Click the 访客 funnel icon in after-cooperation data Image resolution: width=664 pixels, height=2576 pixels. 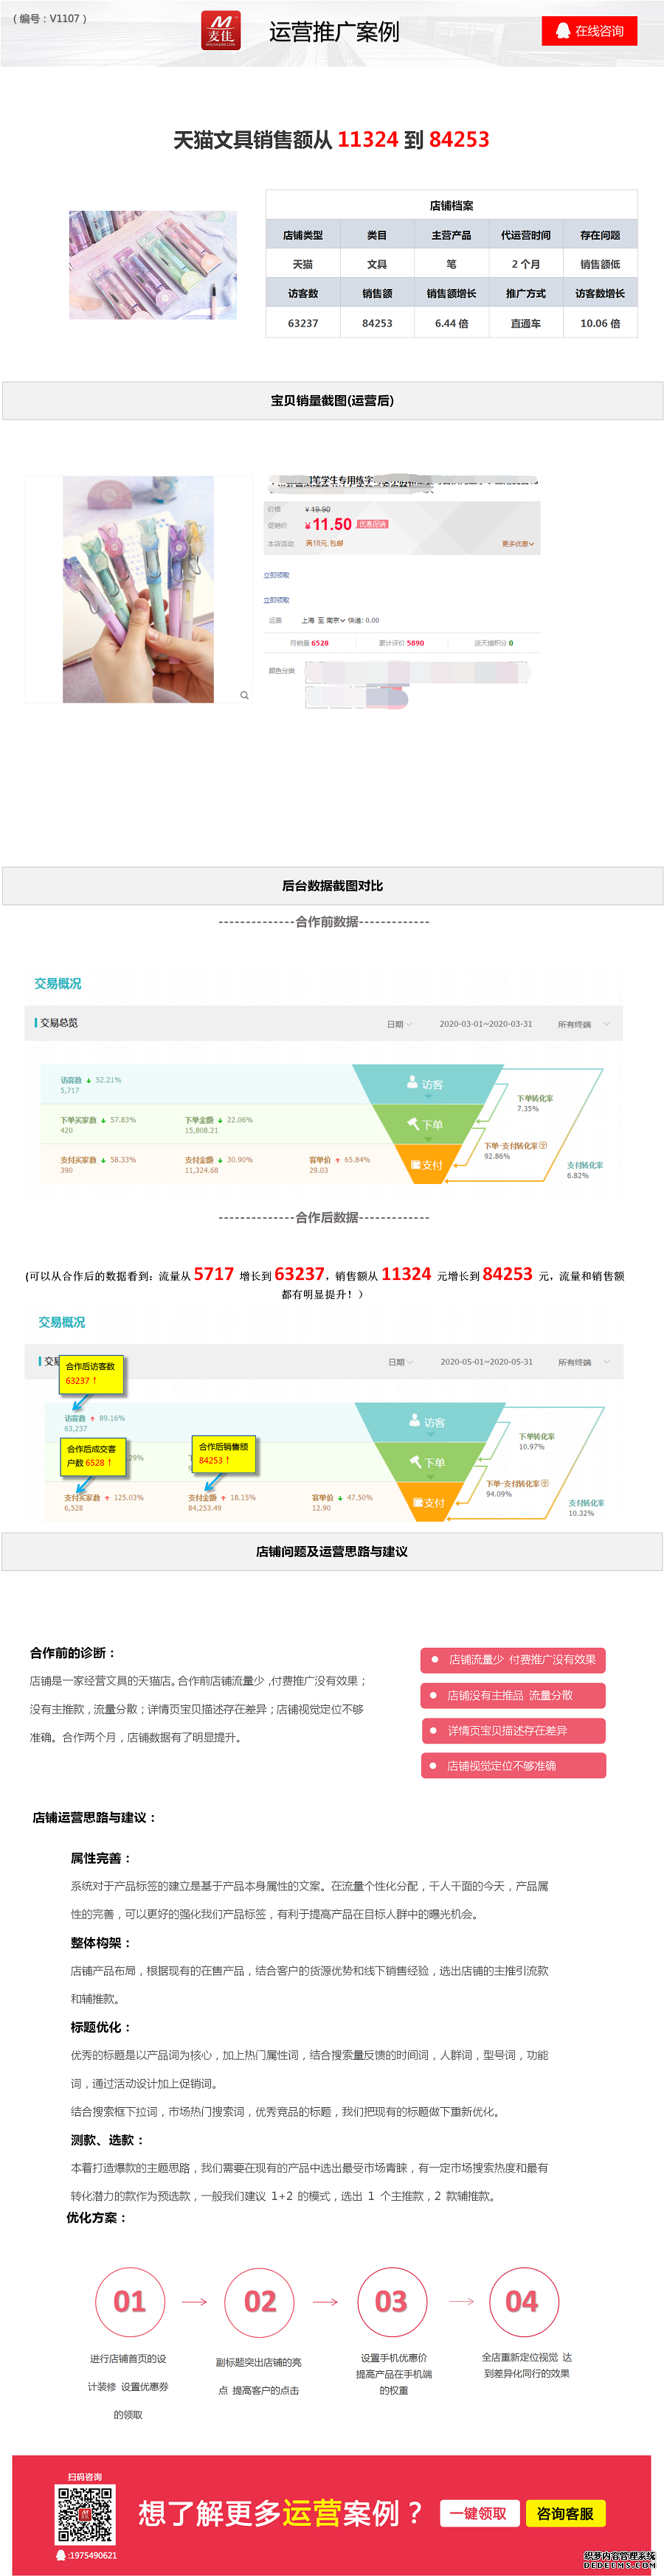pos(414,1420)
